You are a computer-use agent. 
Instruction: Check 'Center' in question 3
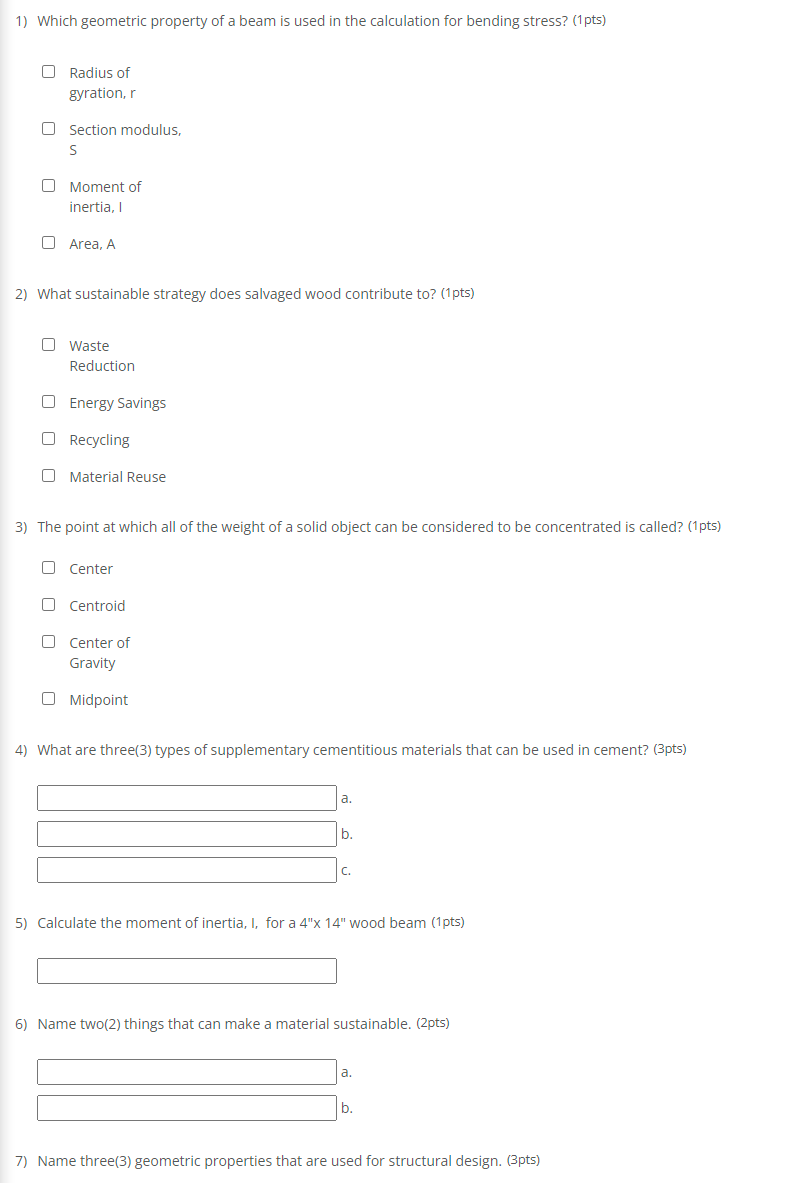click(48, 565)
